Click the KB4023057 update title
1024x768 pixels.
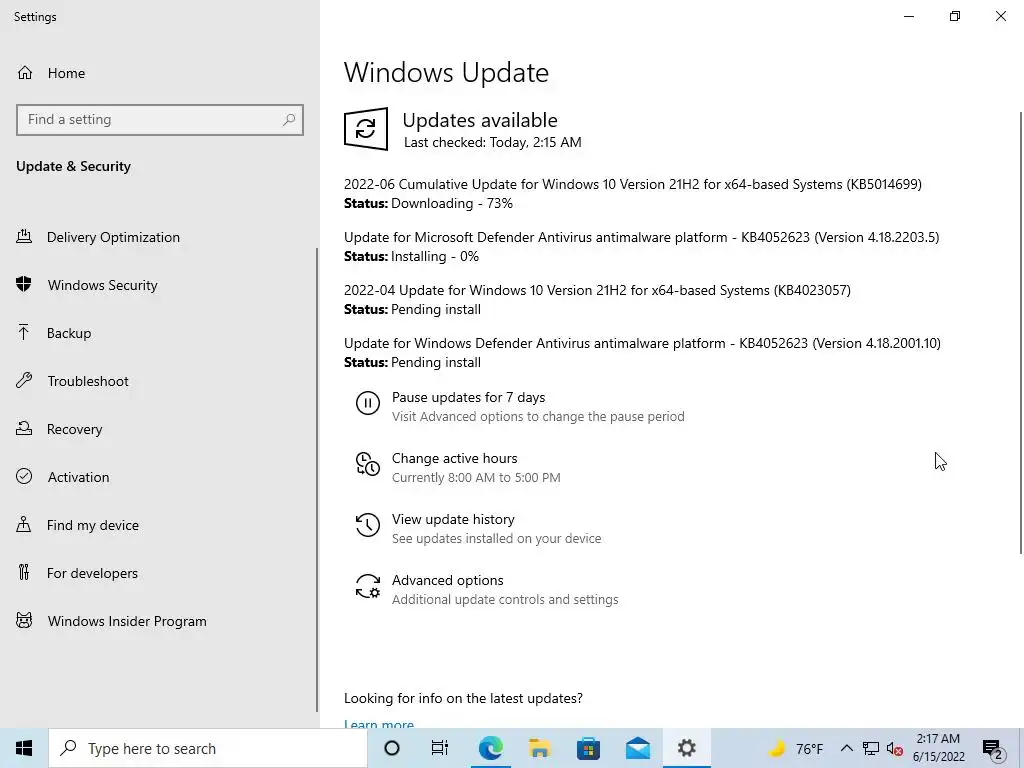tap(598, 290)
